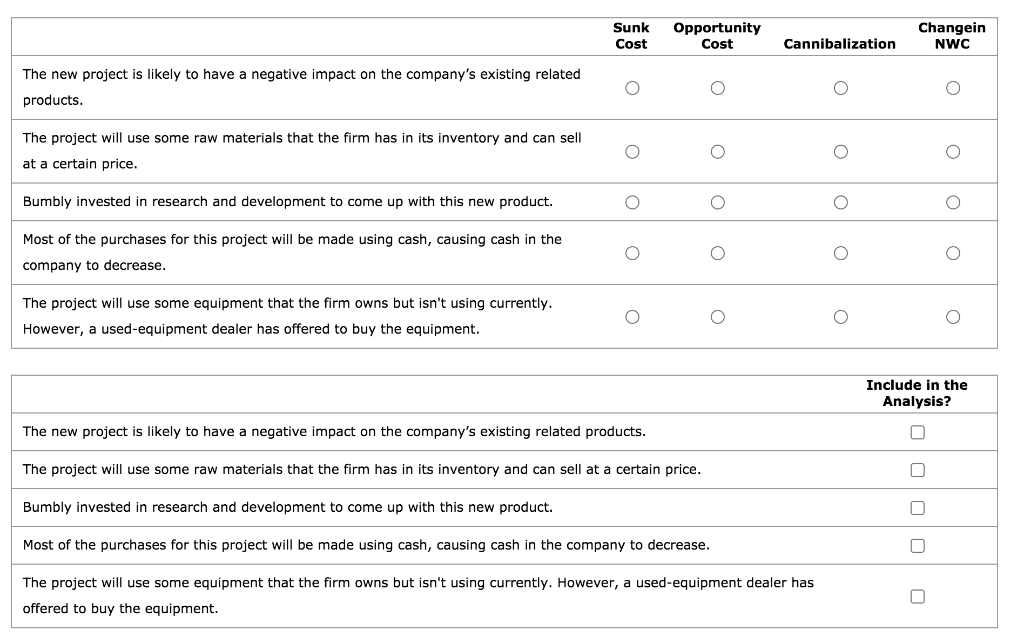The width and height of the screenshot is (1024, 637).
Task: Choose Change in NWC for cash purchases row
Action: coord(953,253)
